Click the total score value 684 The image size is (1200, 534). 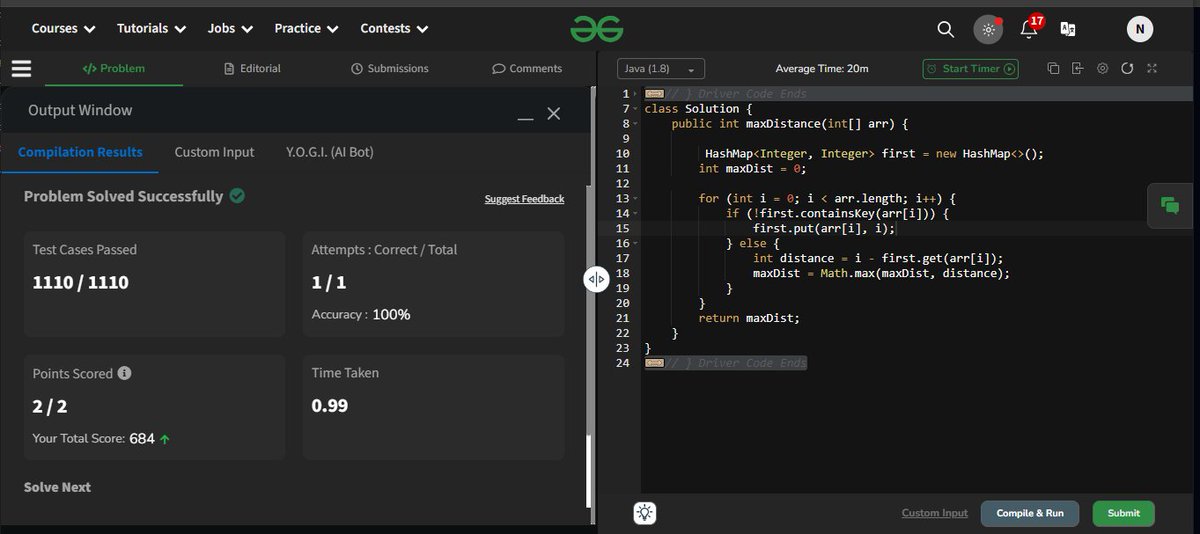point(142,438)
